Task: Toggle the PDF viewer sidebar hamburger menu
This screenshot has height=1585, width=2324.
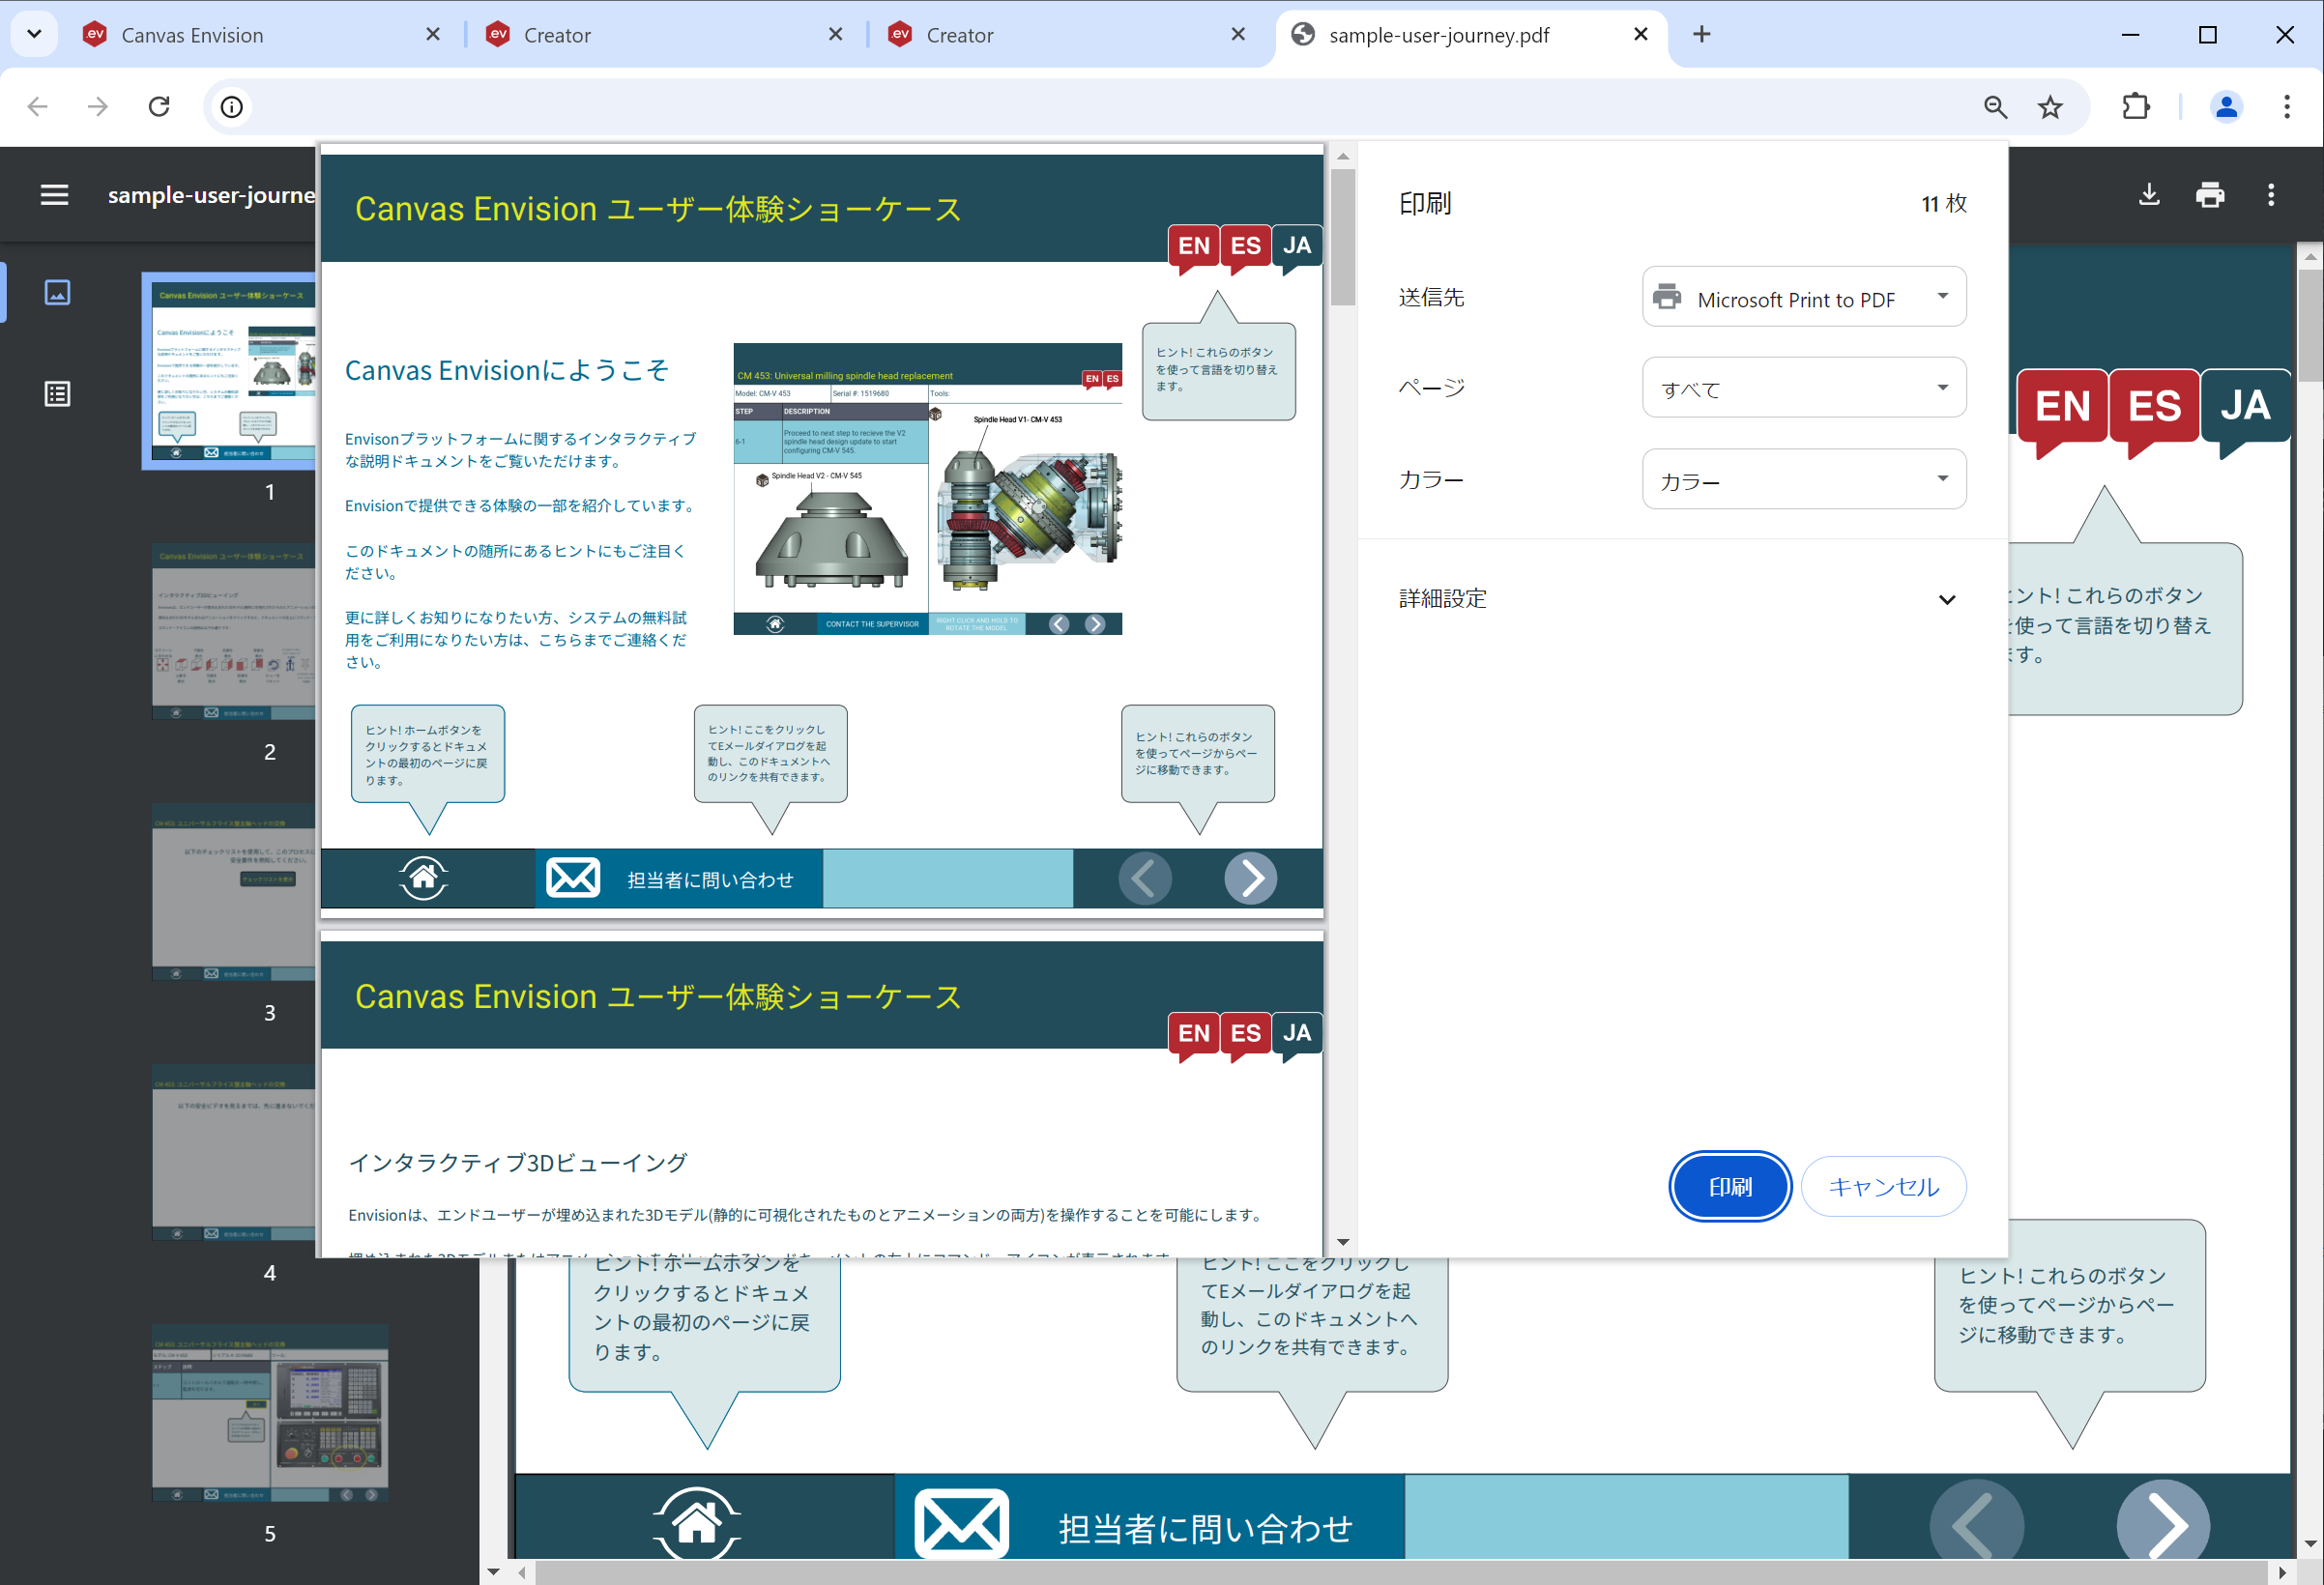Action: [x=55, y=195]
